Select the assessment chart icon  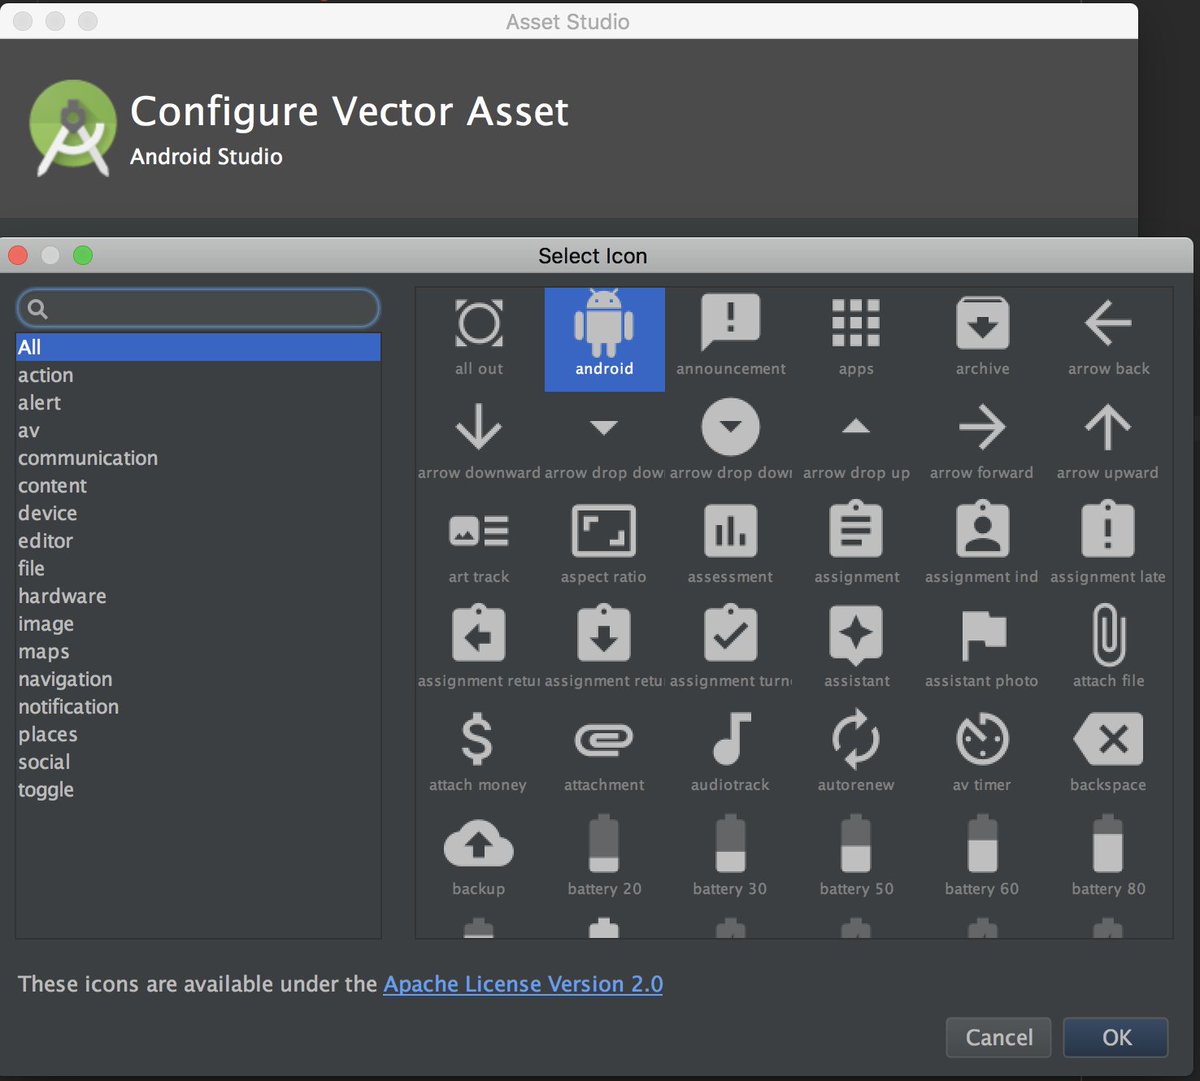(x=731, y=531)
